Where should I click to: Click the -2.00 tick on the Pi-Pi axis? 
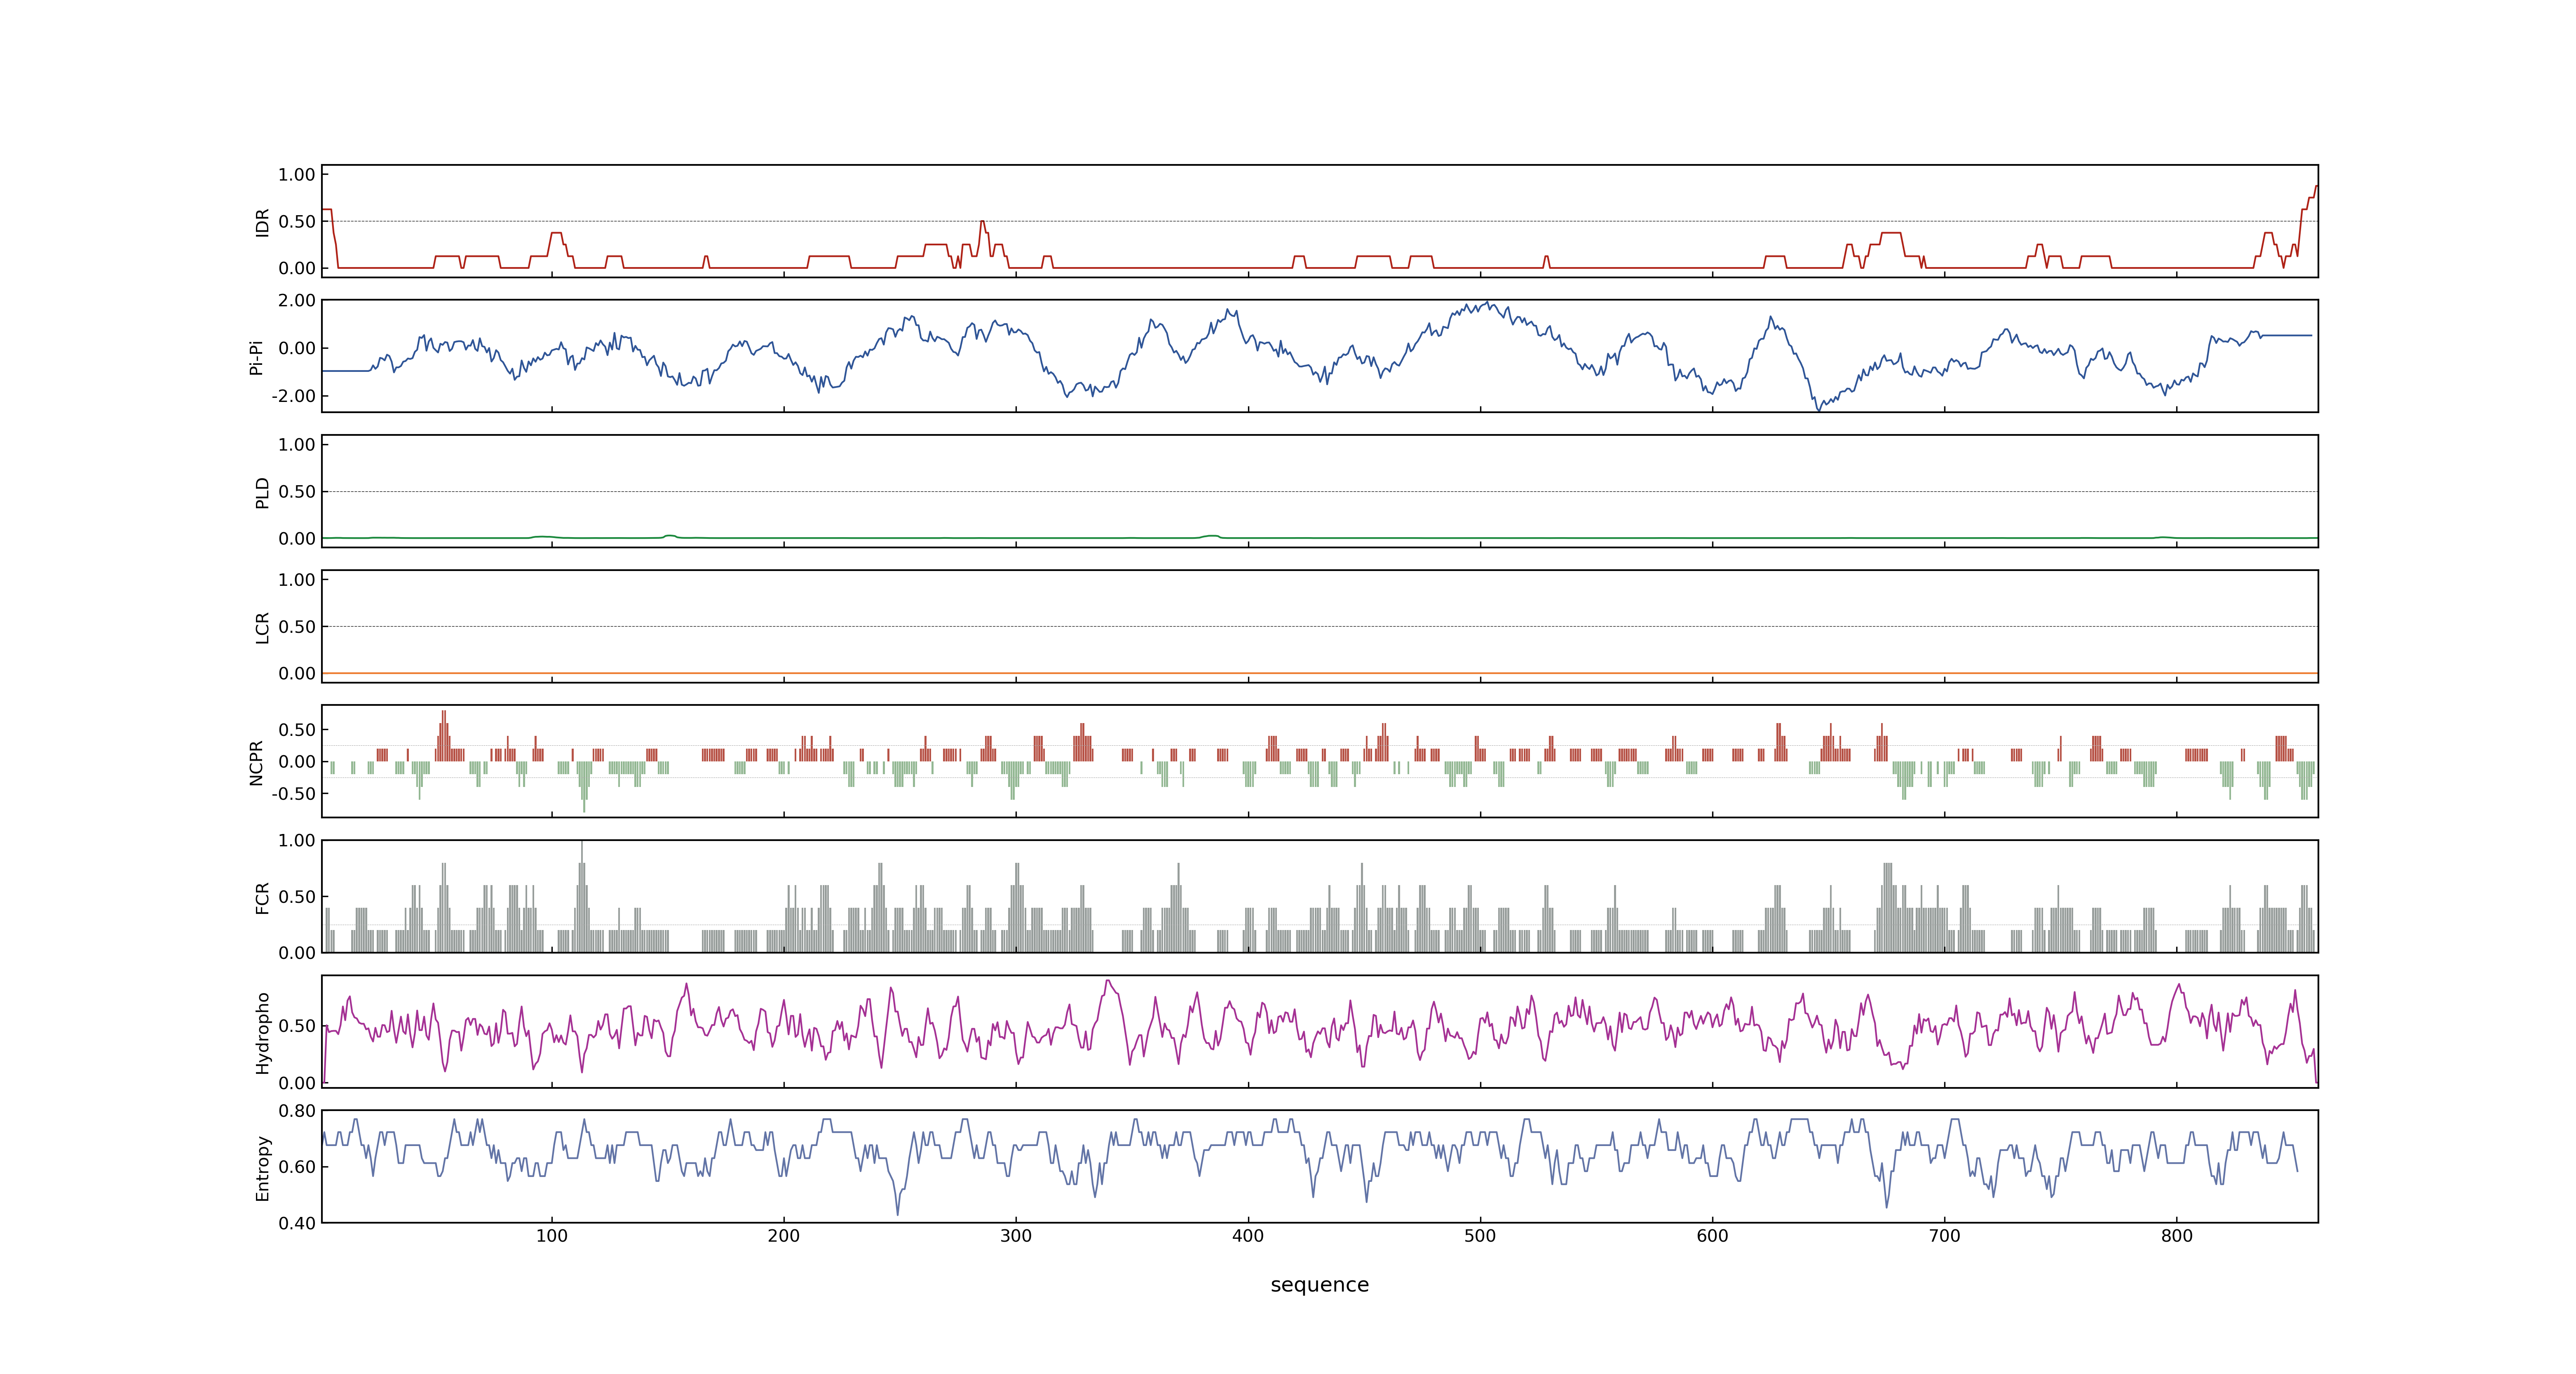tap(294, 396)
